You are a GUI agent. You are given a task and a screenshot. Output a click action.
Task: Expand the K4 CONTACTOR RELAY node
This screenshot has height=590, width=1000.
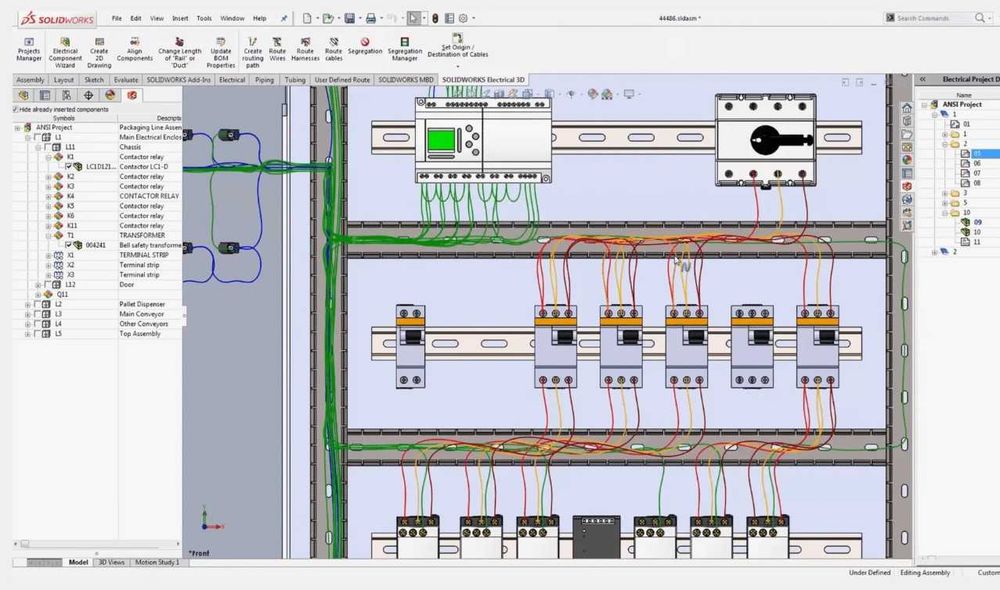coord(48,196)
